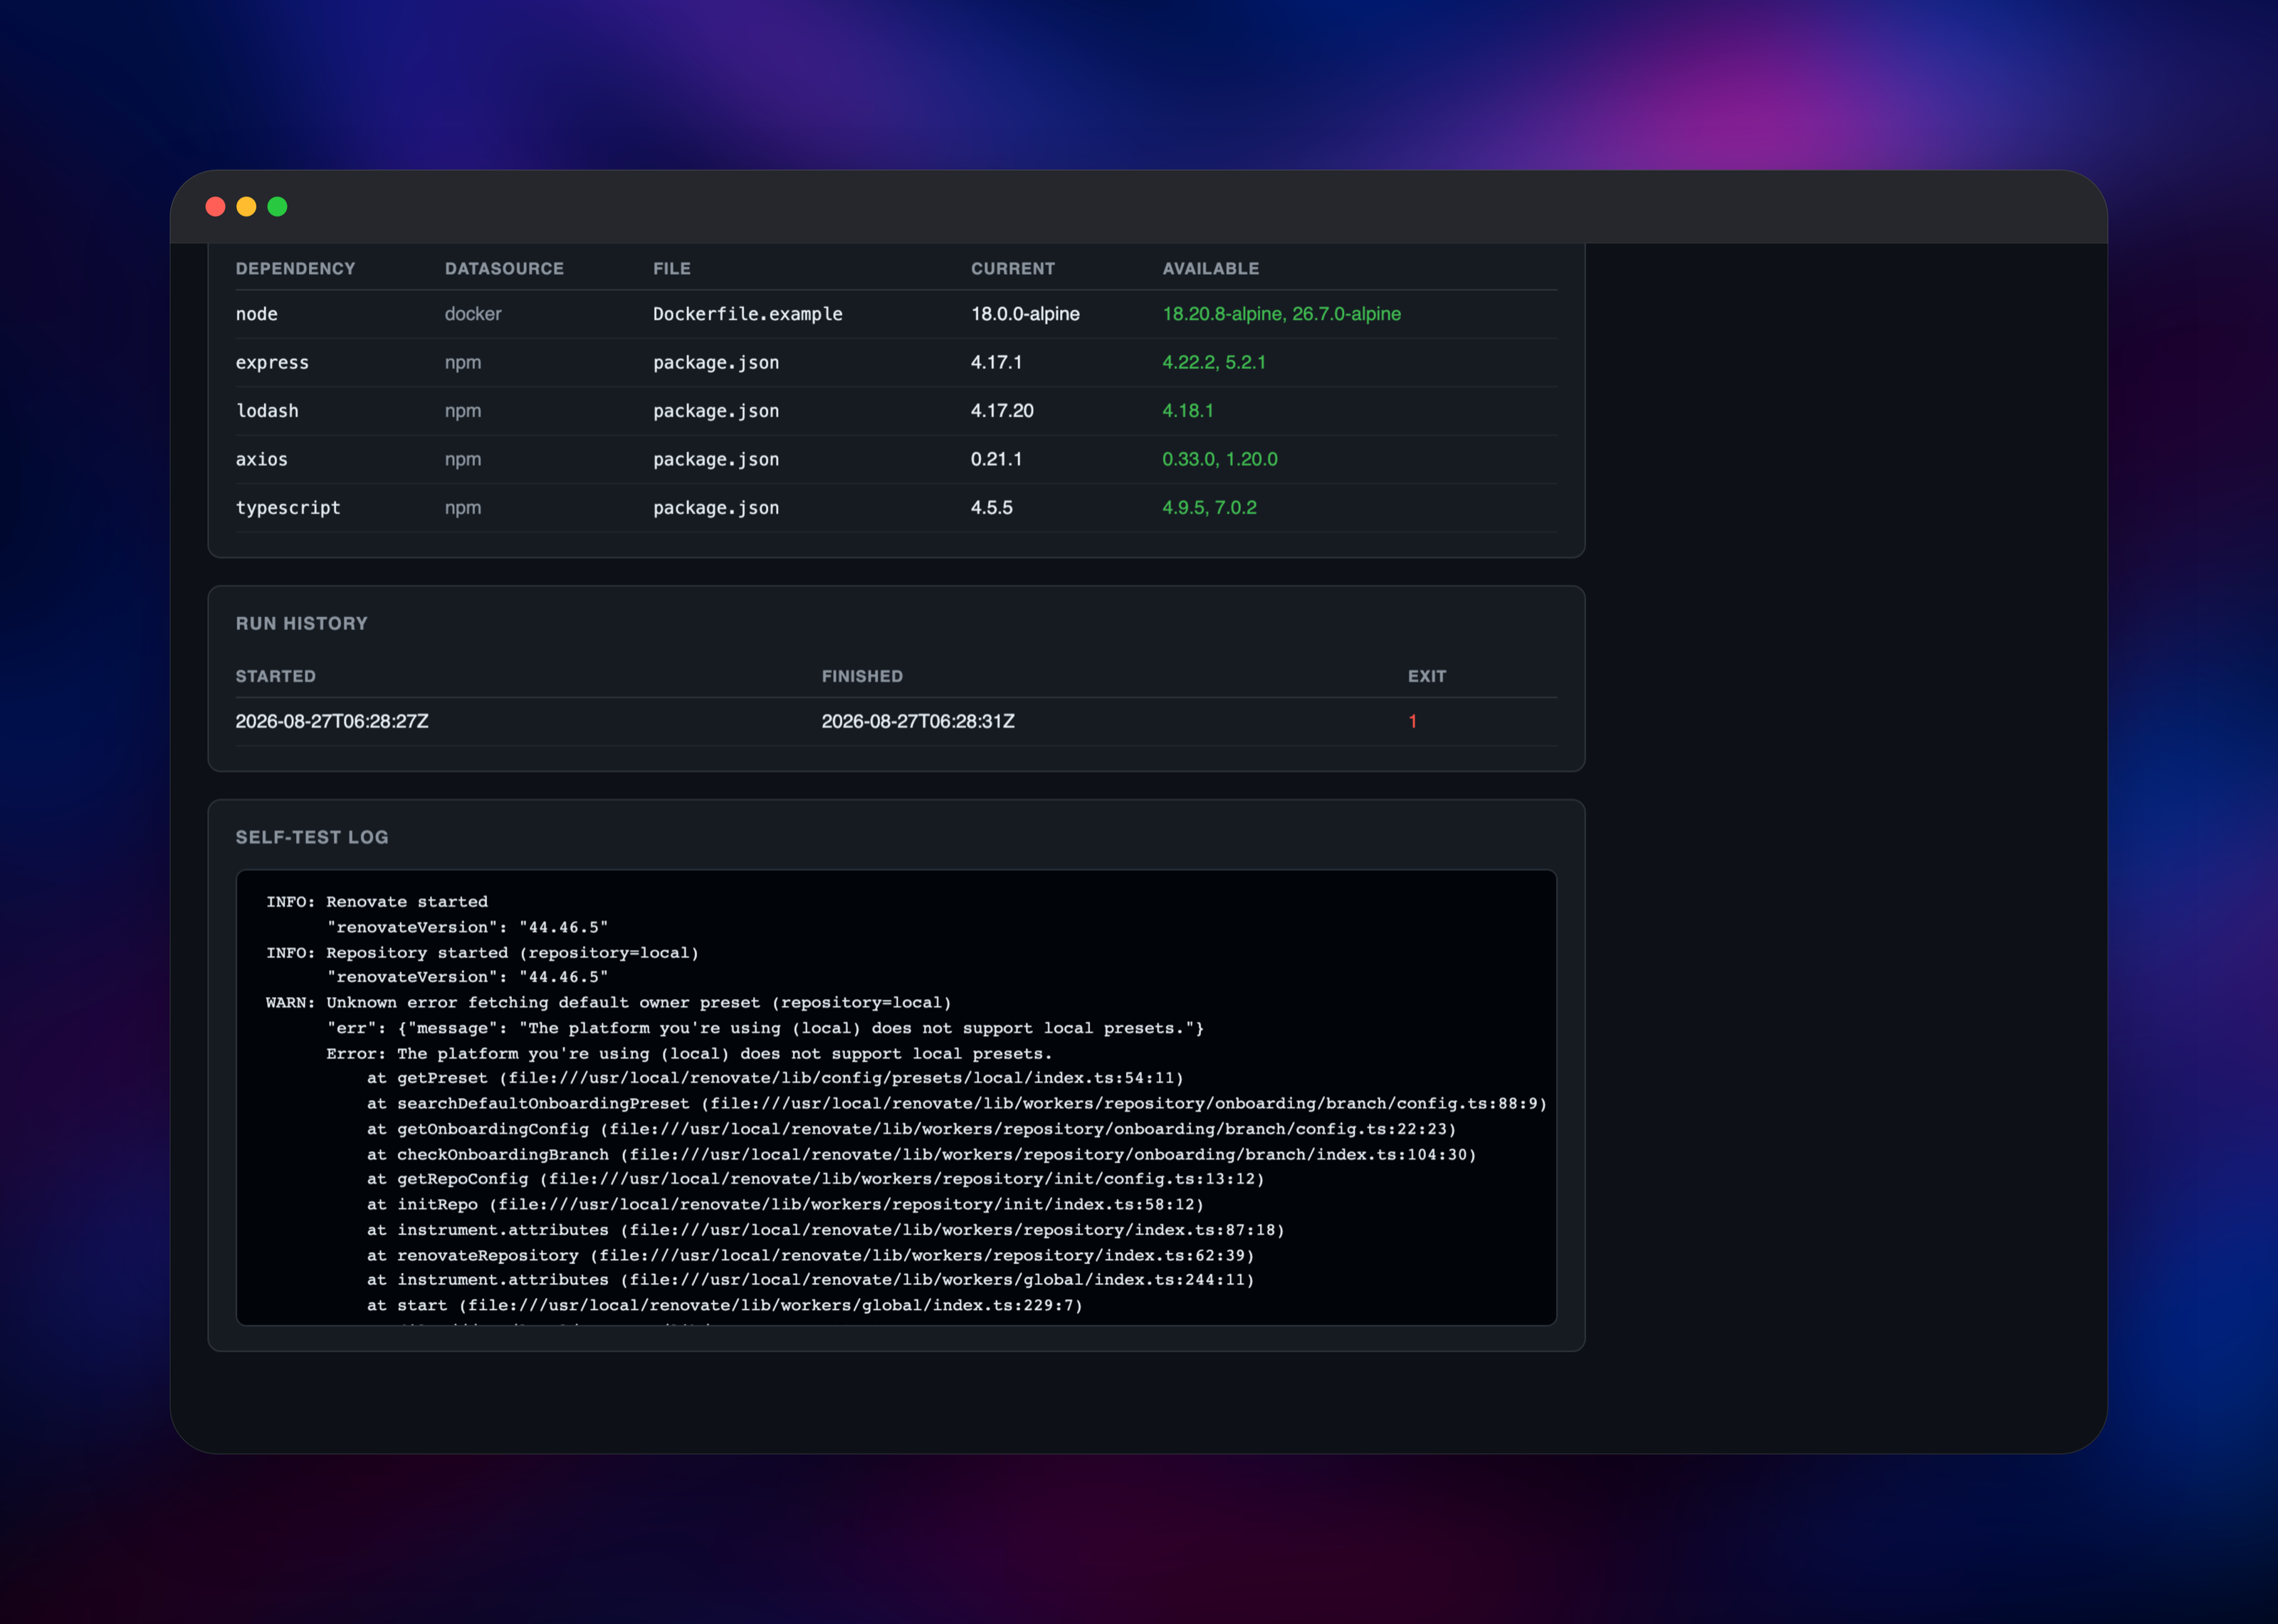Click finish time 2026-08-27T06:28:31Z

[918, 722]
